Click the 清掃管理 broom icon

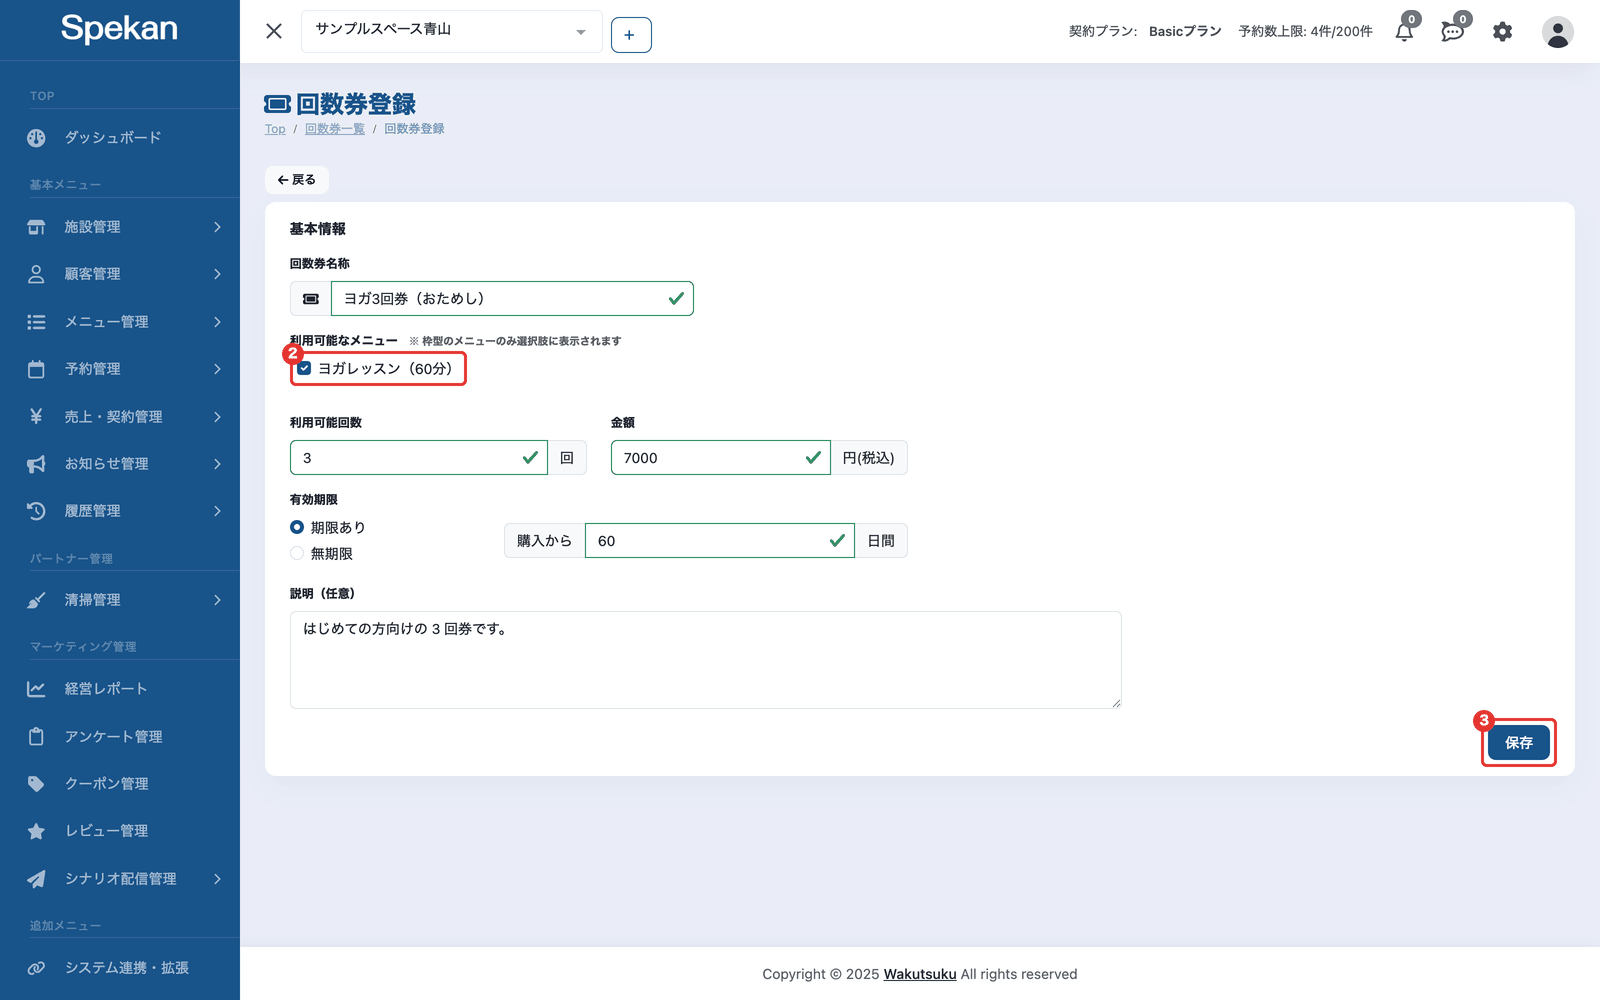pyautogui.click(x=36, y=600)
